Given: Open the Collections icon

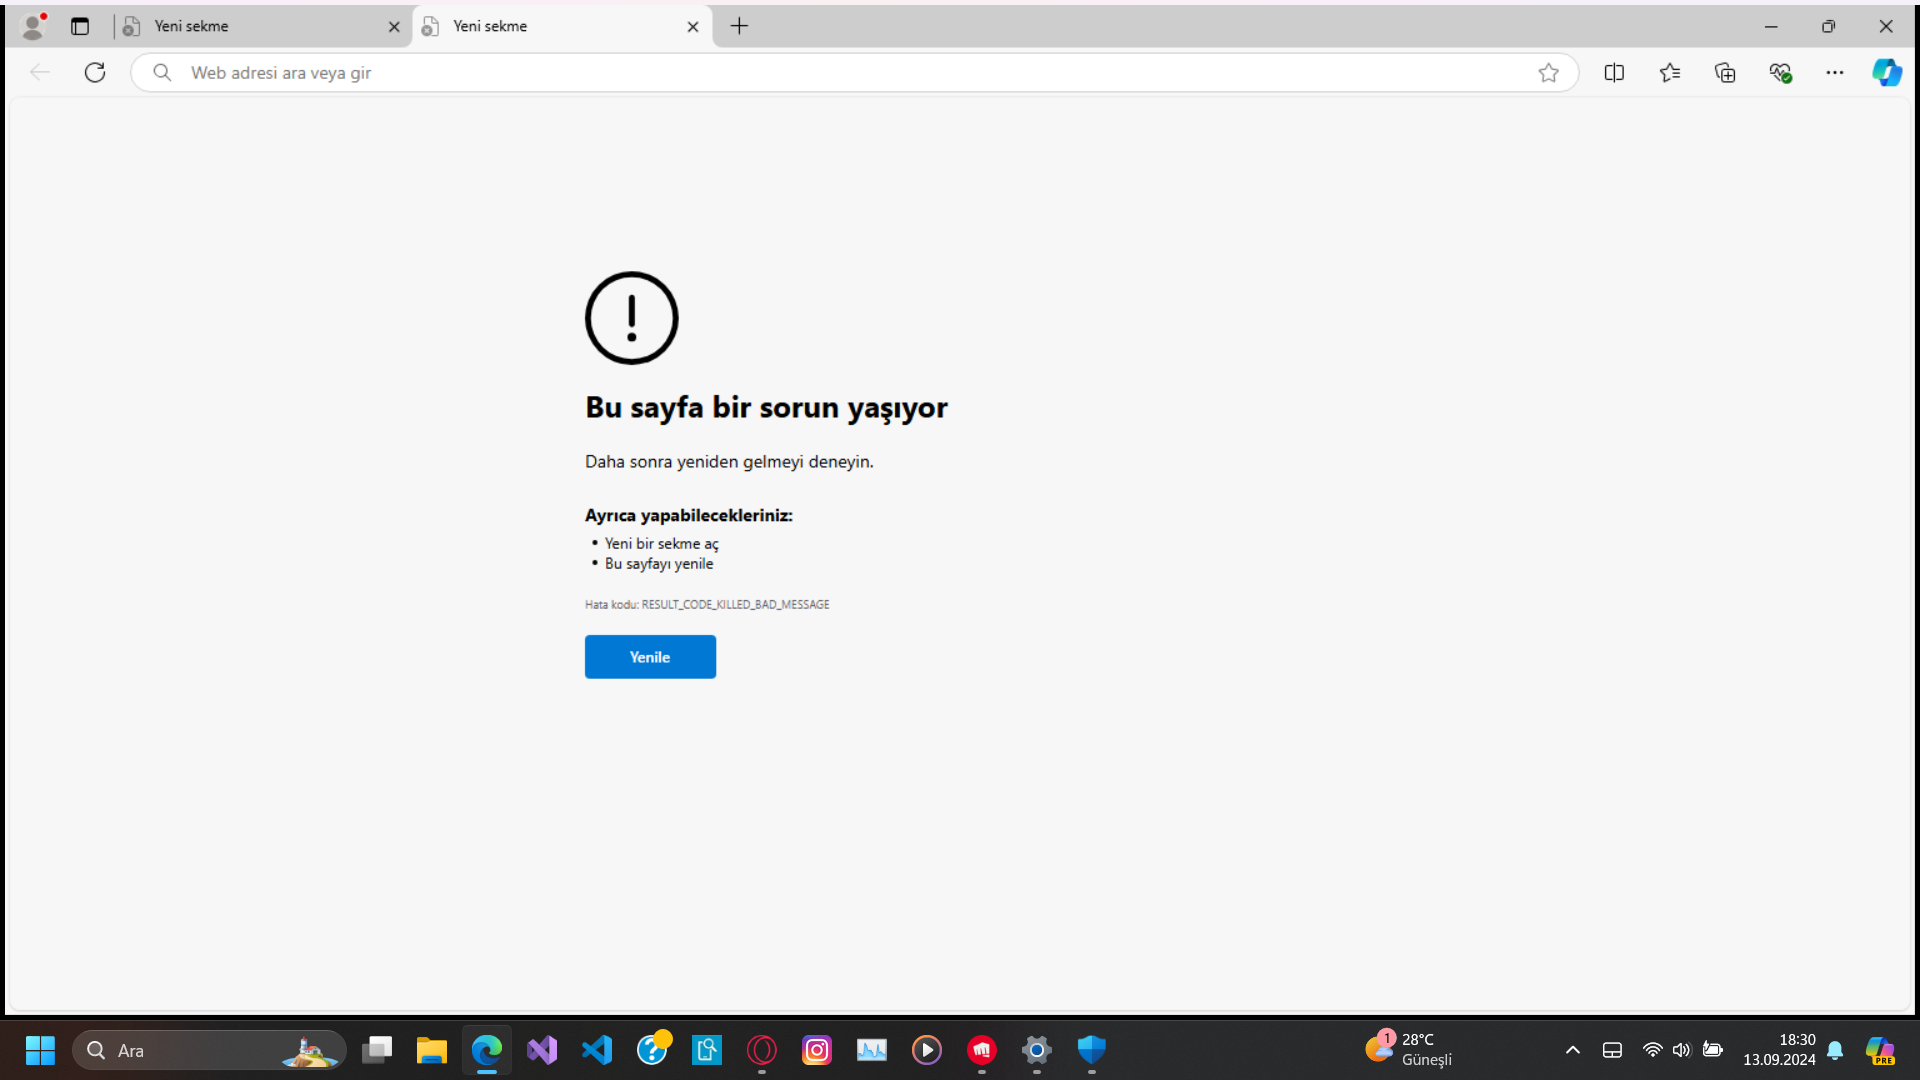Looking at the screenshot, I should coord(1724,72).
